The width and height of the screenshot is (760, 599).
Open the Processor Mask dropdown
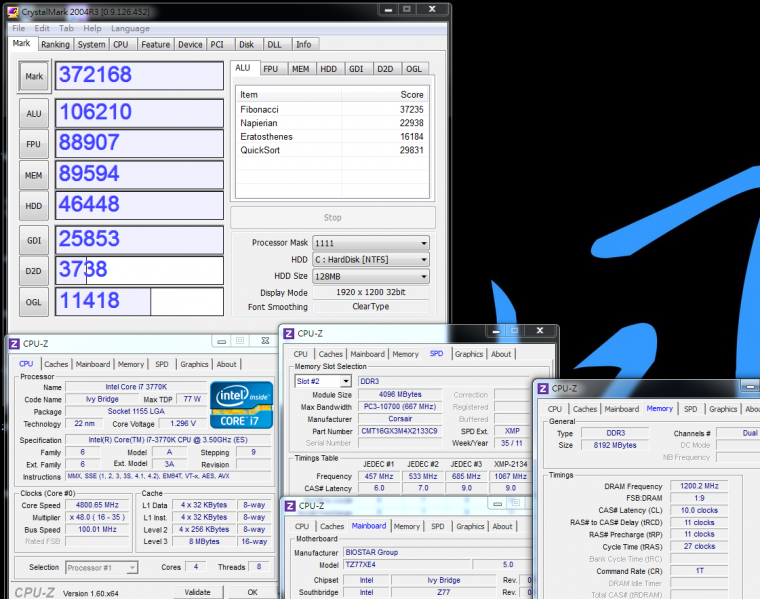tap(369, 243)
